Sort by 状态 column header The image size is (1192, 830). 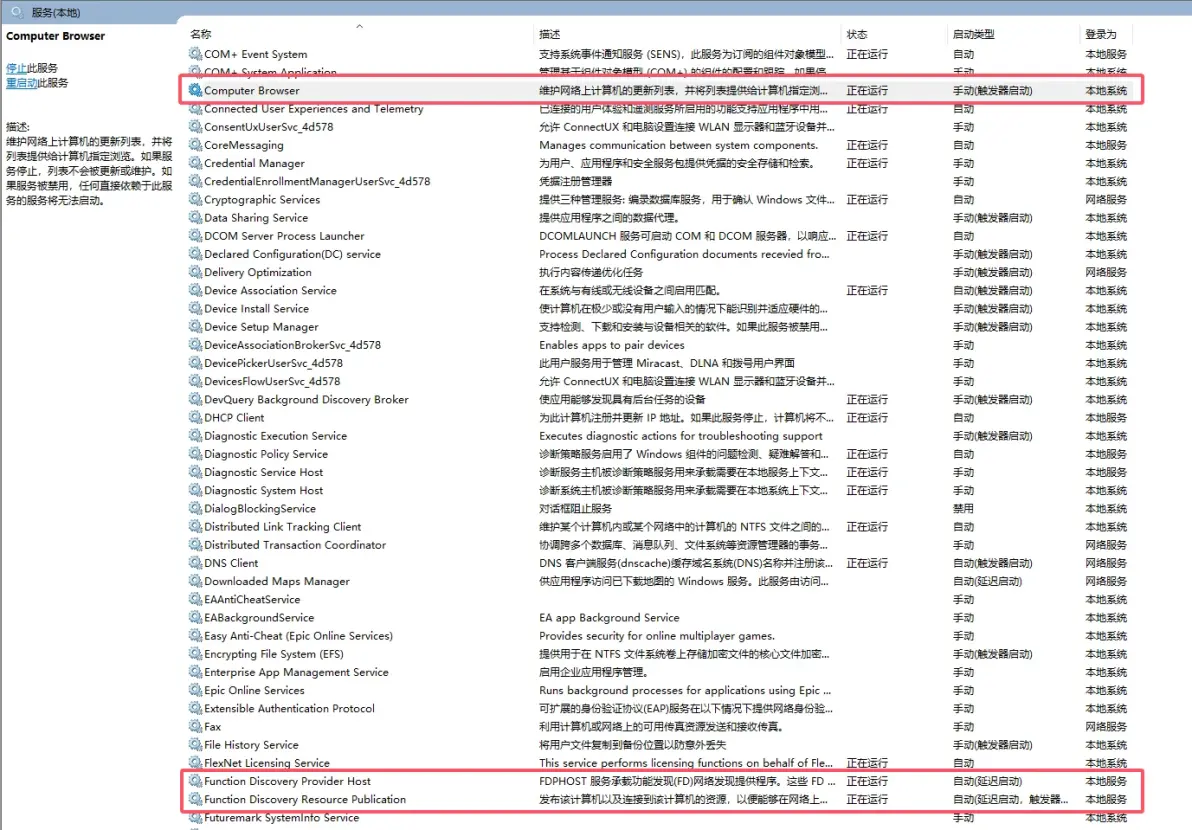[x=857, y=34]
